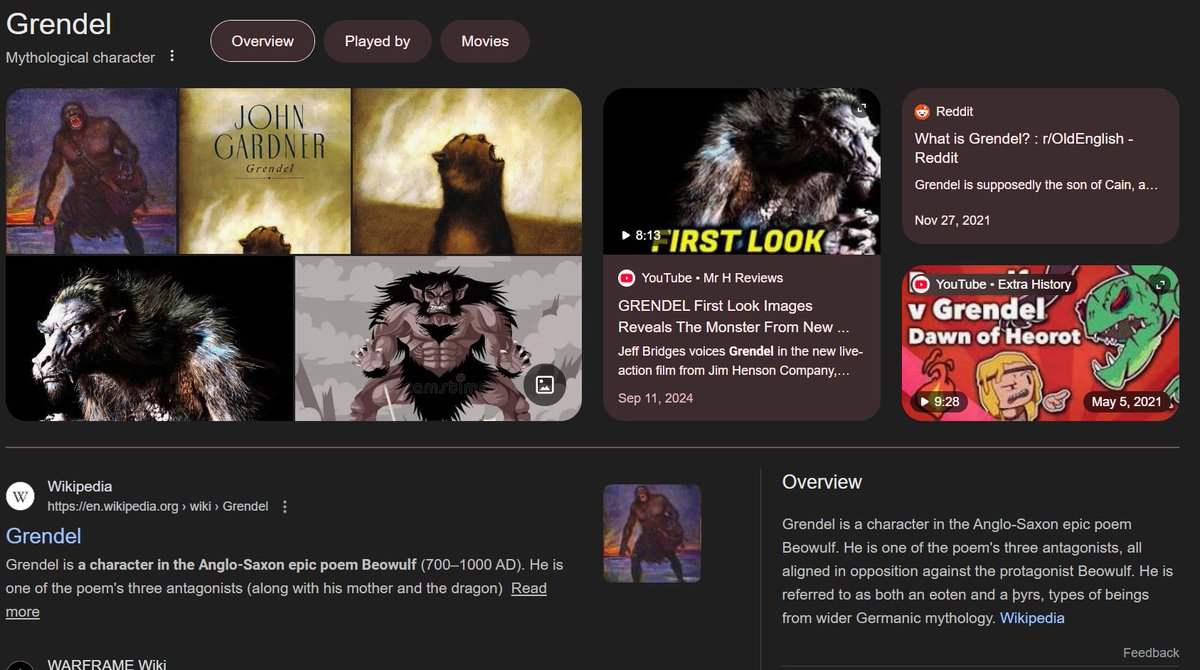Open the roaring bear-like creature painting
The width and height of the screenshot is (1200, 670).
(x=467, y=171)
